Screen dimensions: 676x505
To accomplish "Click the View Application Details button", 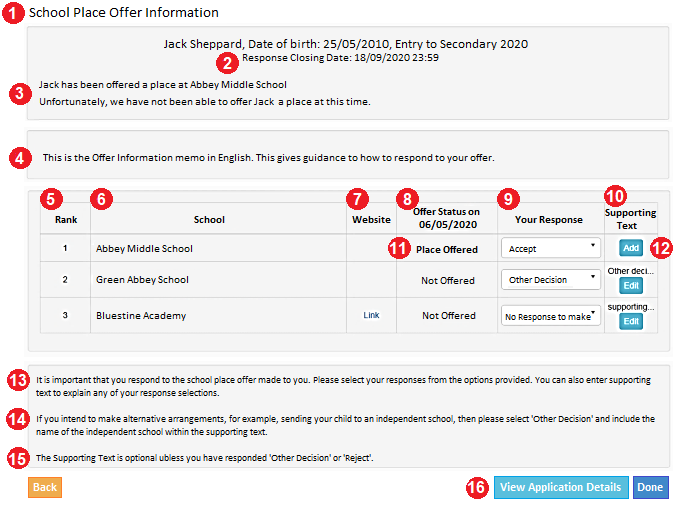I will [561, 487].
